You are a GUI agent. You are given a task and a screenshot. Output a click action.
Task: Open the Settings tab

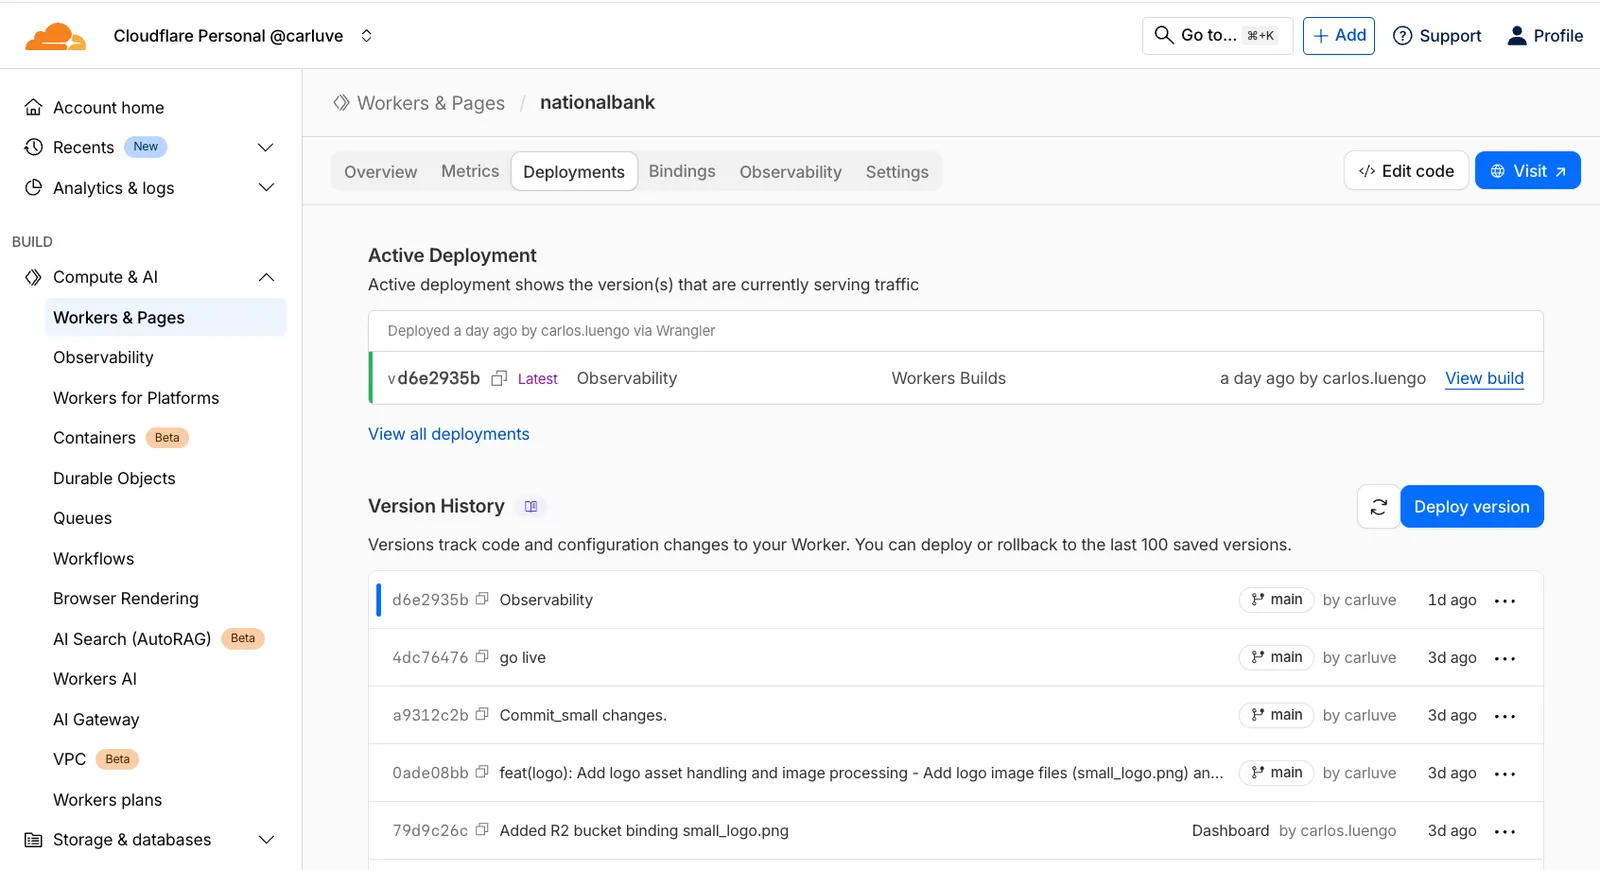click(897, 172)
